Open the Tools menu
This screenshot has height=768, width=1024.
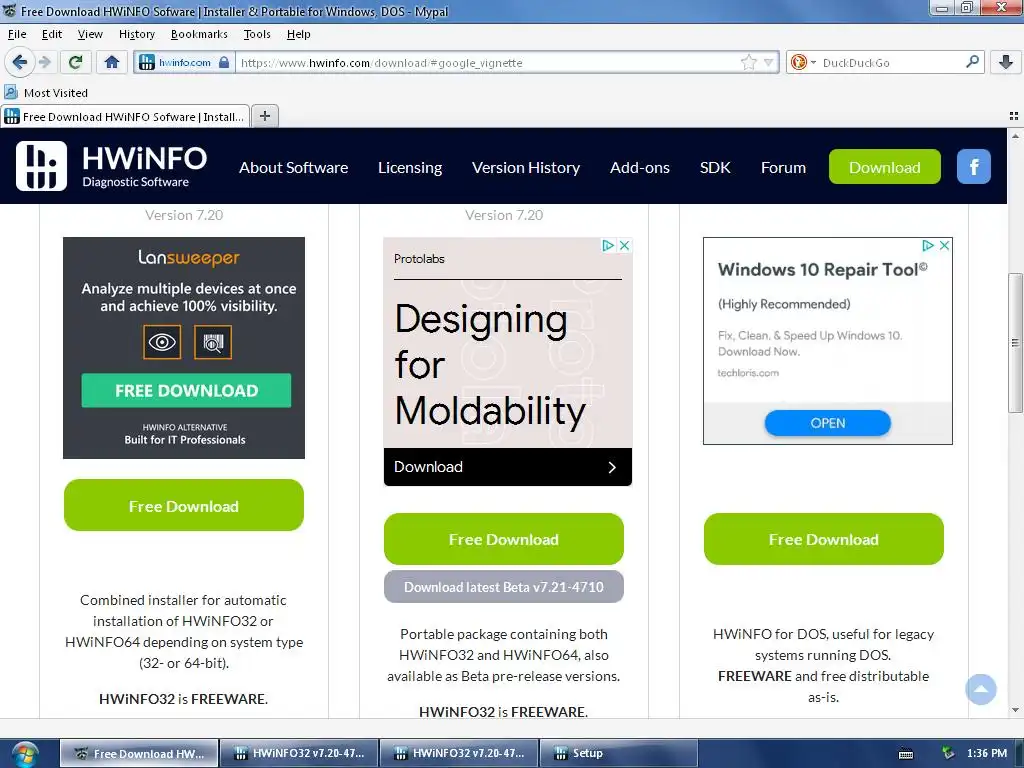pyautogui.click(x=257, y=34)
